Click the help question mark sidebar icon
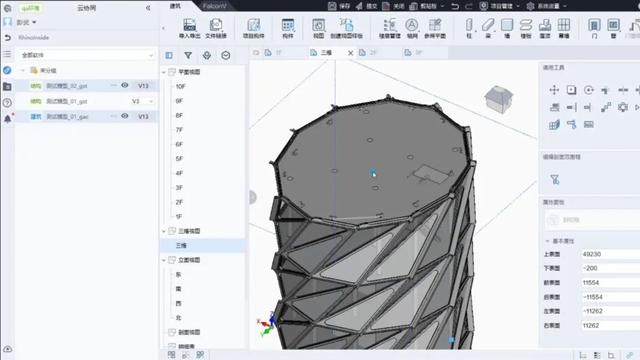This screenshot has height=360, width=640. click(7, 102)
